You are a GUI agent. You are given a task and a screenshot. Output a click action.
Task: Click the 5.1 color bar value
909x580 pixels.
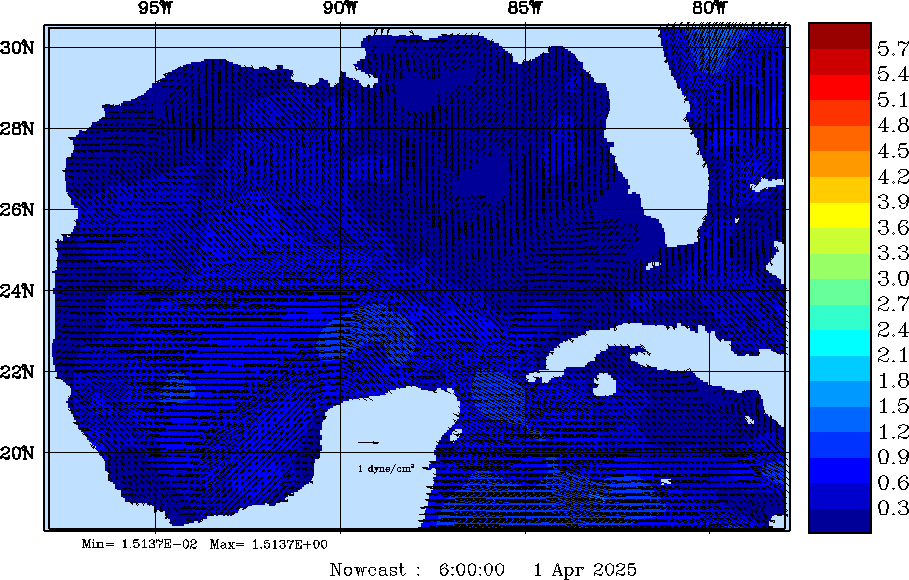click(893, 100)
